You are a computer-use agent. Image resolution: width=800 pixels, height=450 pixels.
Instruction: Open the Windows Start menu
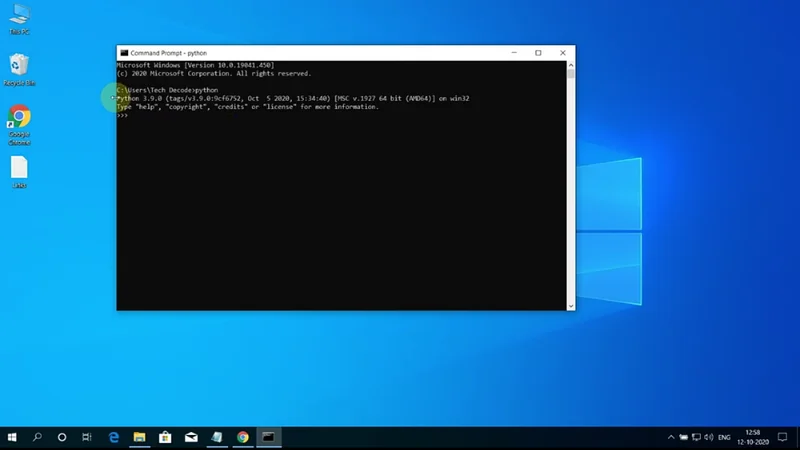14,437
